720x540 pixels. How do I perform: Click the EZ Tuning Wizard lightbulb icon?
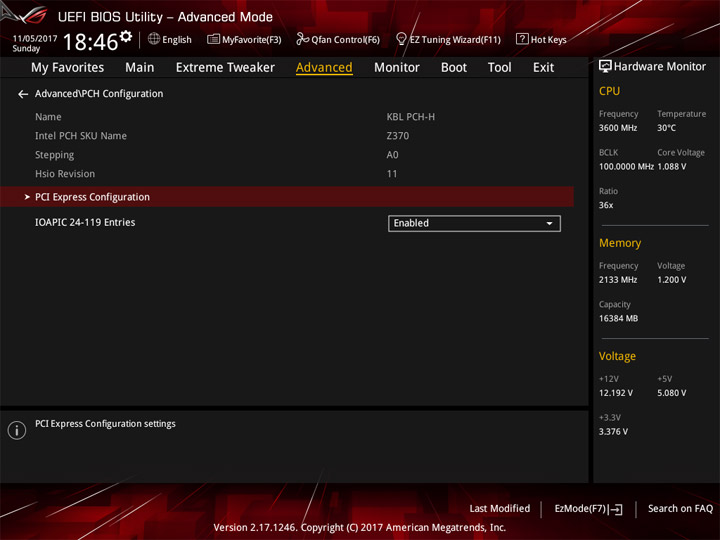tap(401, 39)
